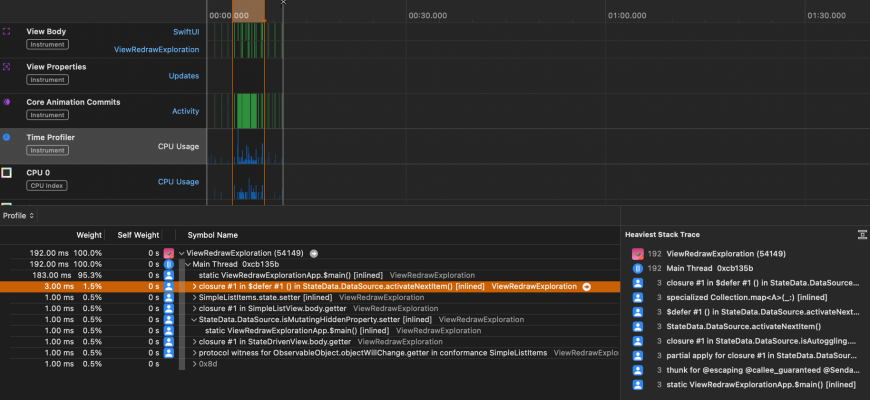Screen dimensions: 870x400
Task: Expand the SimpleListItems.state.setter row
Action: pyautogui.click(x=194, y=297)
